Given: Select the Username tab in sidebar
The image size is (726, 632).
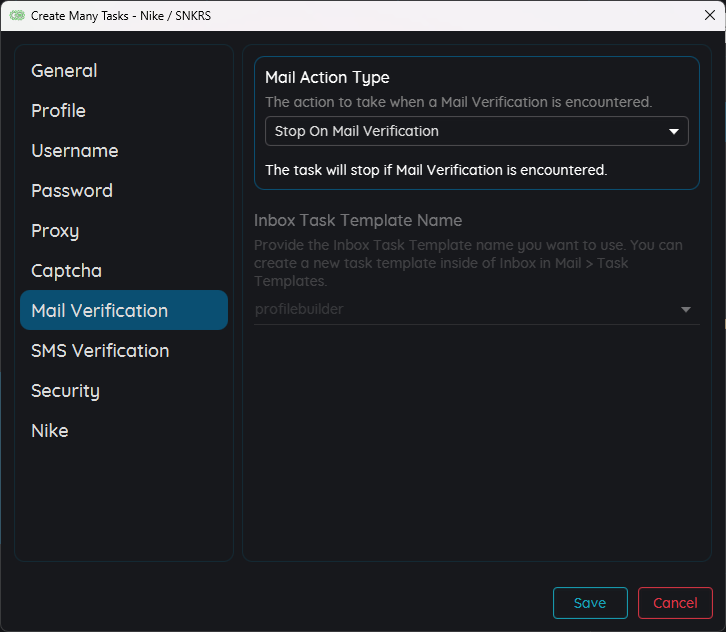Looking at the screenshot, I should tap(74, 151).
